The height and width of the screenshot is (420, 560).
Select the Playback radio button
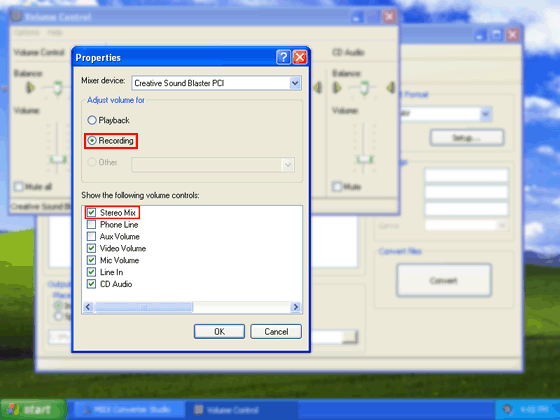pos(92,120)
